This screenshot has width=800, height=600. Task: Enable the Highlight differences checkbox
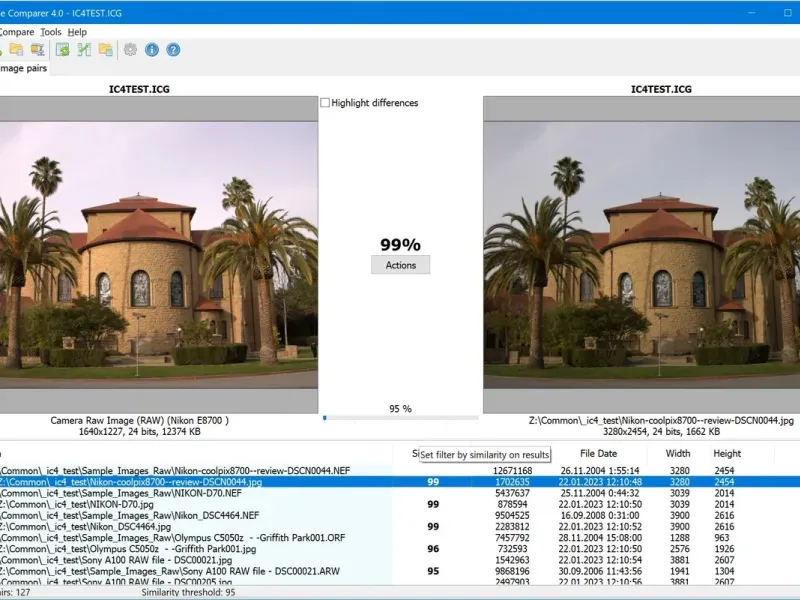[325, 103]
